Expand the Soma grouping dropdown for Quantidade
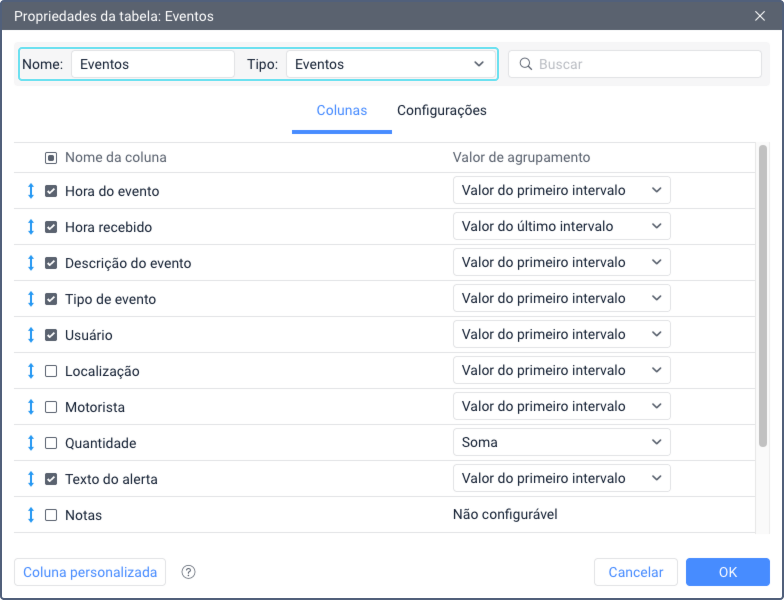 click(x=562, y=442)
